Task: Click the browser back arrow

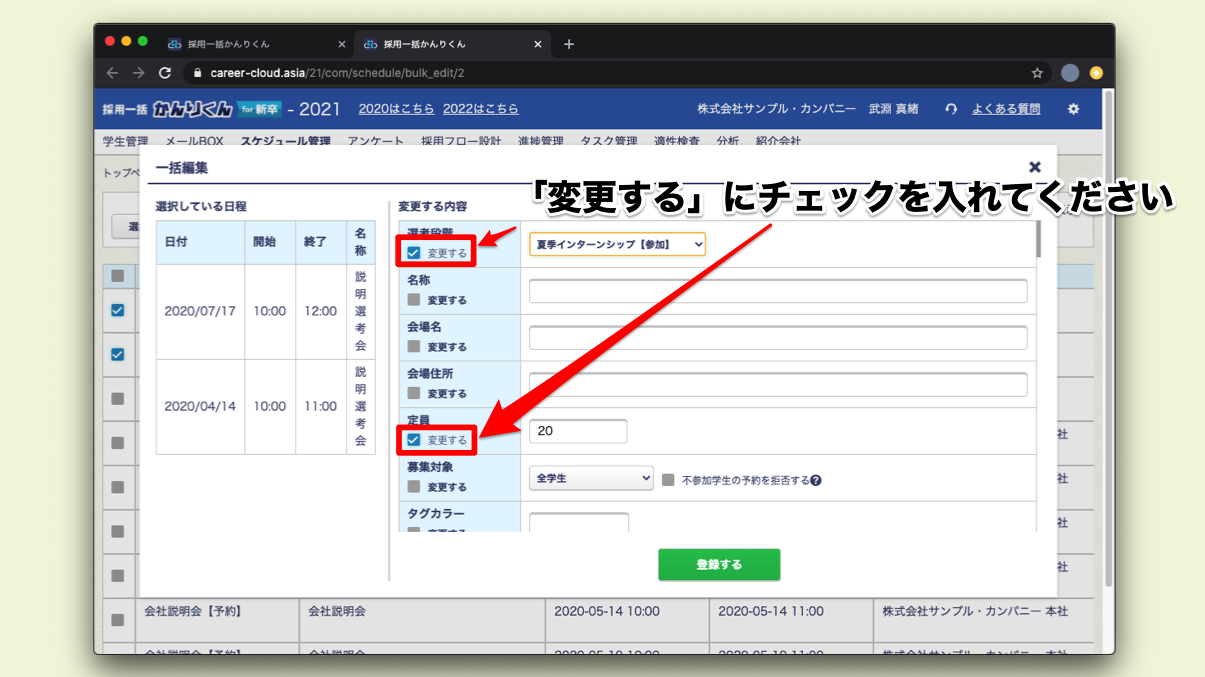Action: click(x=112, y=73)
